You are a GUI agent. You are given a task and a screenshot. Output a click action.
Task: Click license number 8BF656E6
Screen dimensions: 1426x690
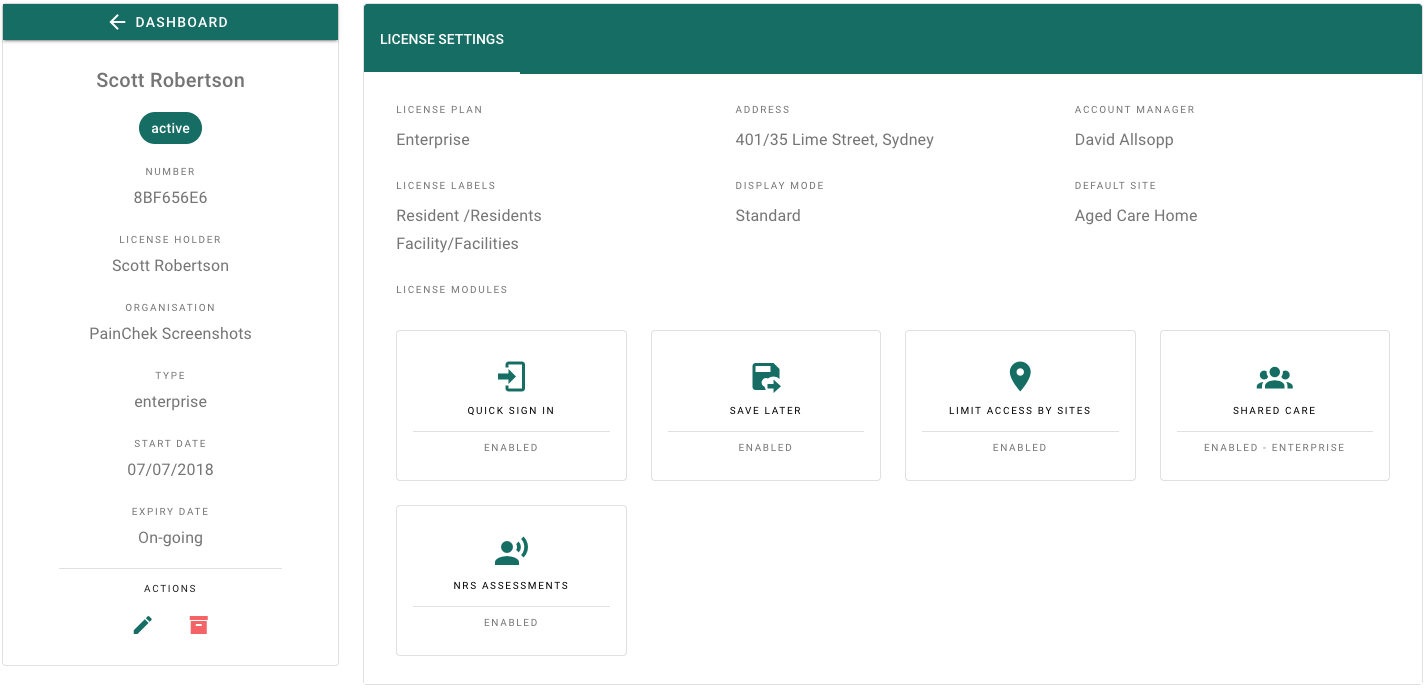(x=170, y=198)
